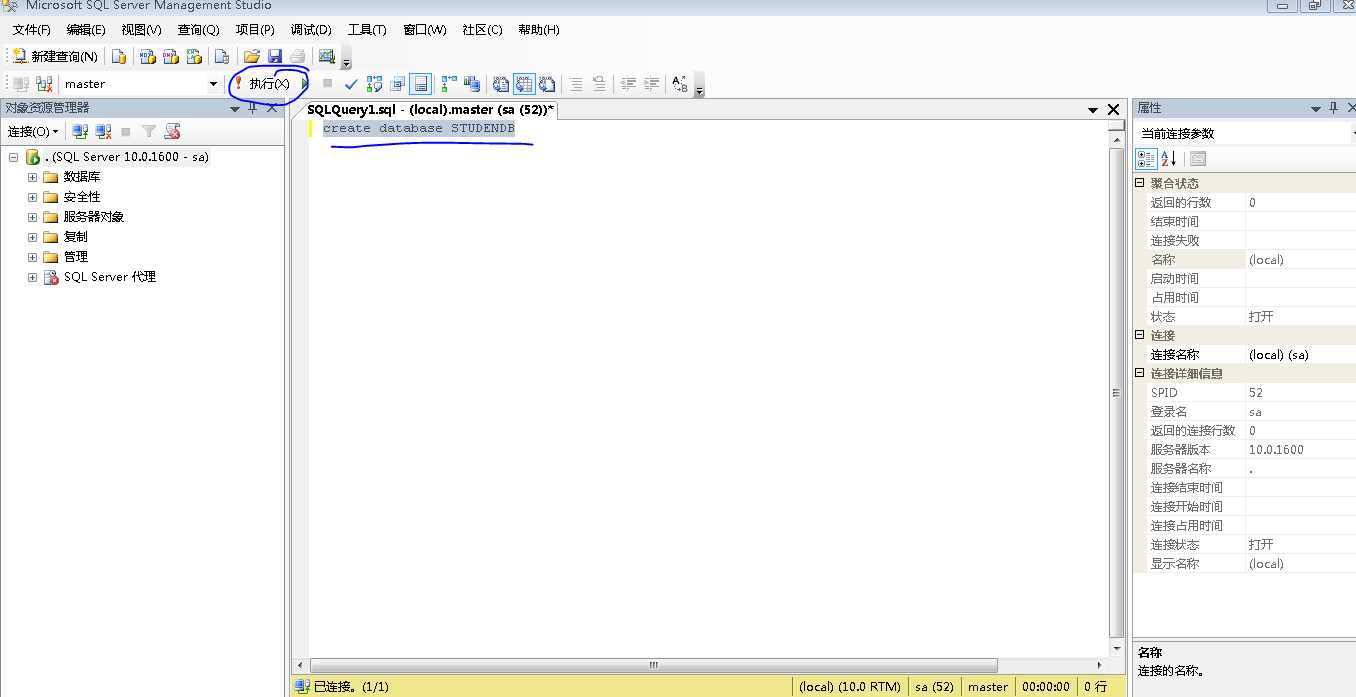The image size is (1356, 697).
Task: Click the Connect icon left of master dropdown
Action: pos(21,84)
